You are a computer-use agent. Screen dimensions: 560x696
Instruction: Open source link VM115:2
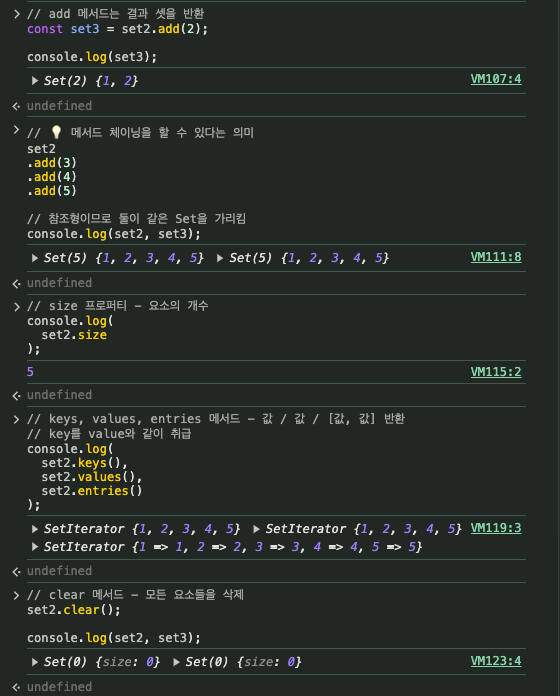pos(496,372)
